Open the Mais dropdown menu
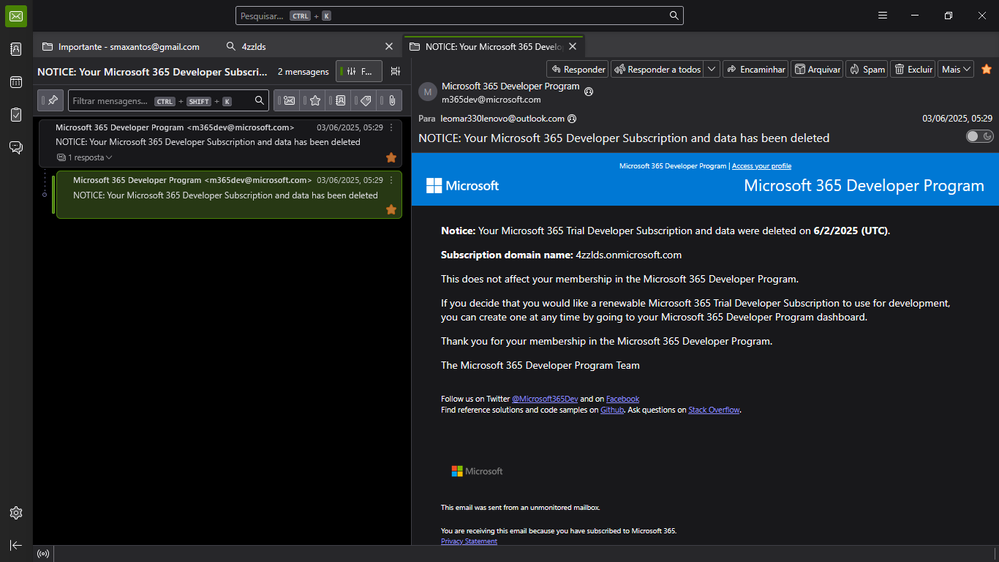The width and height of the screenshot is (999, 562). tap(956, 69)
